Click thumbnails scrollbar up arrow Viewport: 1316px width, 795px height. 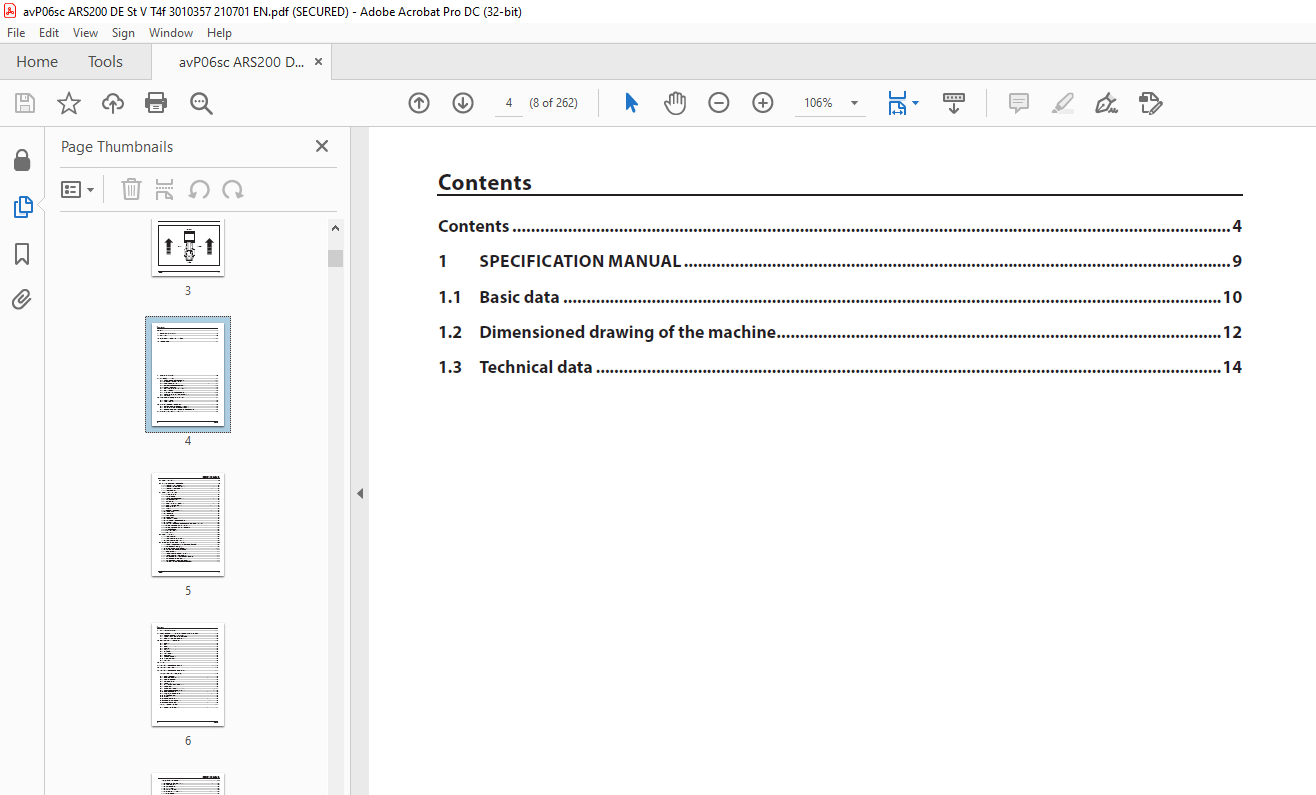point(335,229)
